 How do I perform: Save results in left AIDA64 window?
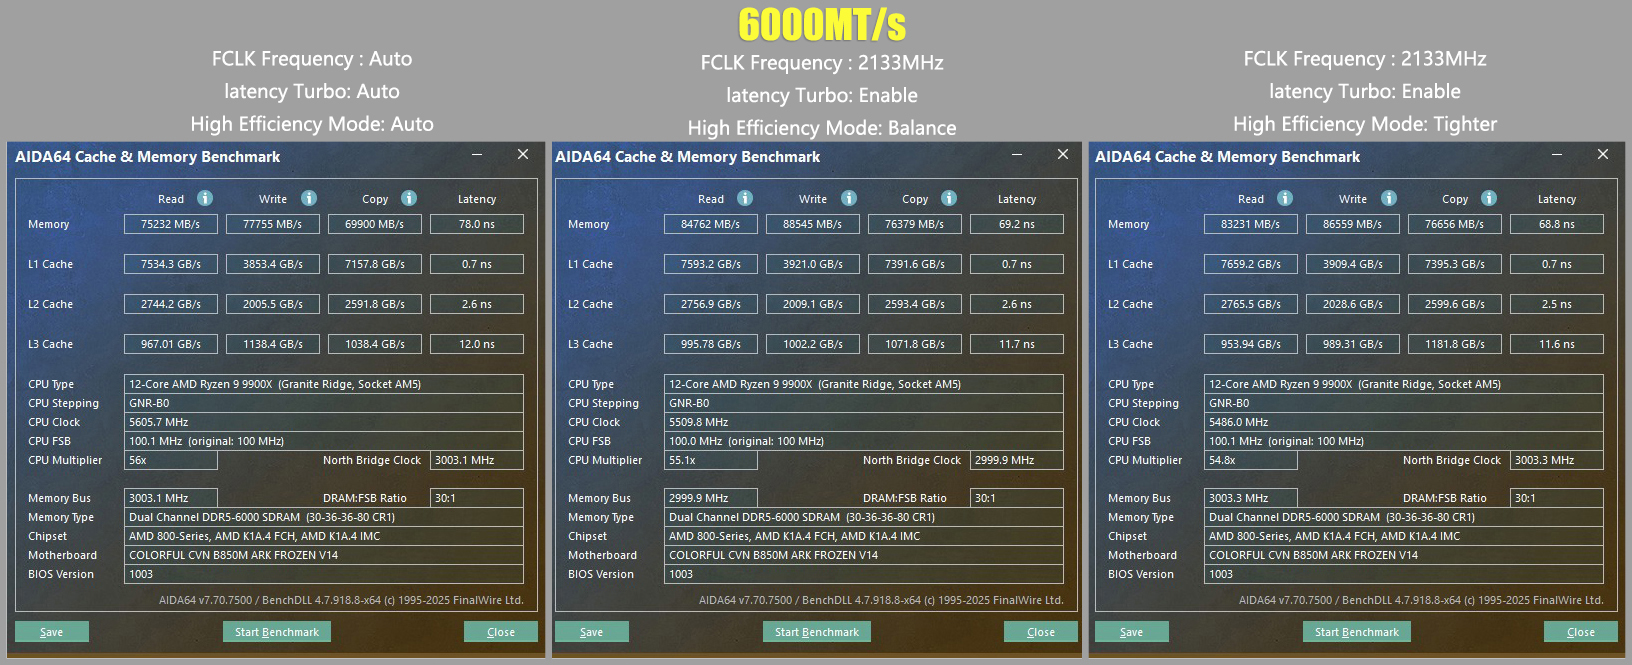[52, 632]
